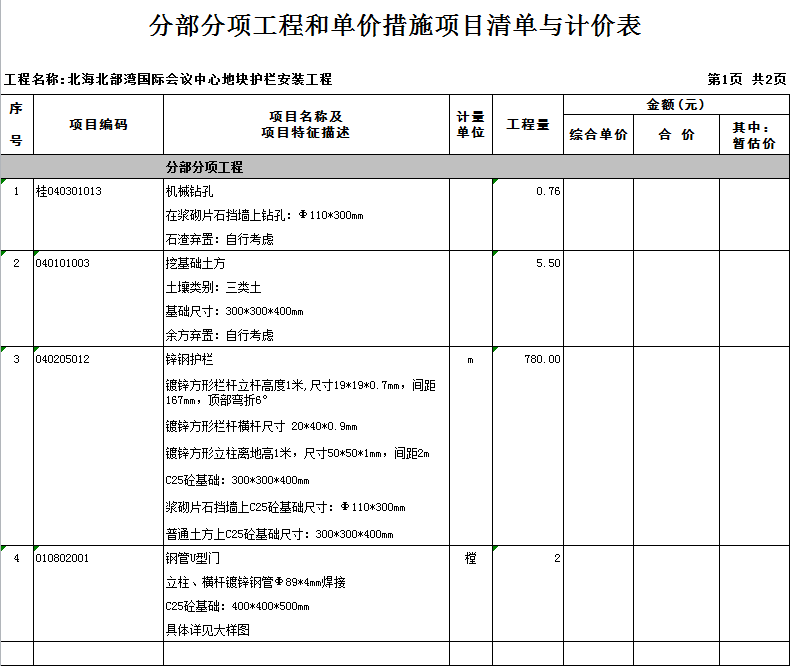This screenshot has width=791, height=666.
Task: Select the code cell 040101003
Action: click(x=62, y=263)
